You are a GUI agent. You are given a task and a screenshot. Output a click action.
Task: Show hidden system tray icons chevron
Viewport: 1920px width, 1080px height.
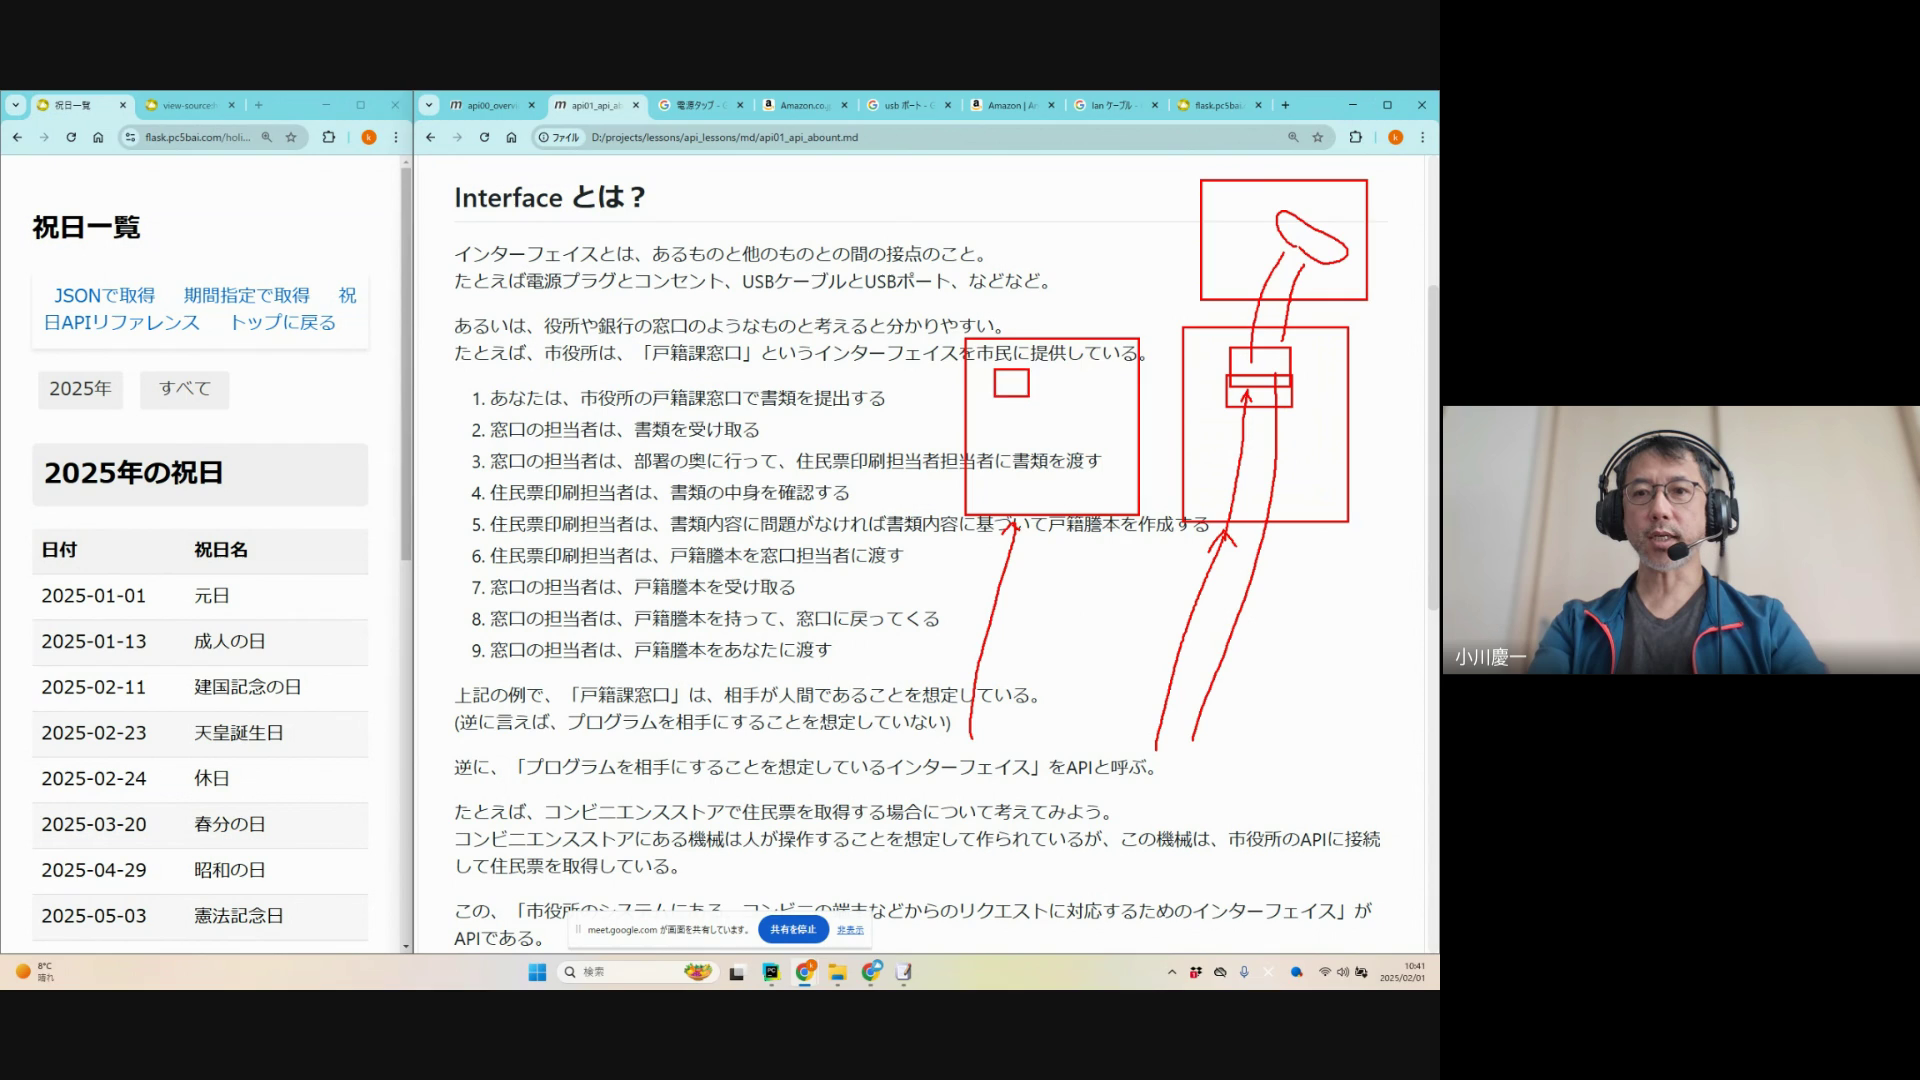pyautogui.click(x=1172, y=972)
